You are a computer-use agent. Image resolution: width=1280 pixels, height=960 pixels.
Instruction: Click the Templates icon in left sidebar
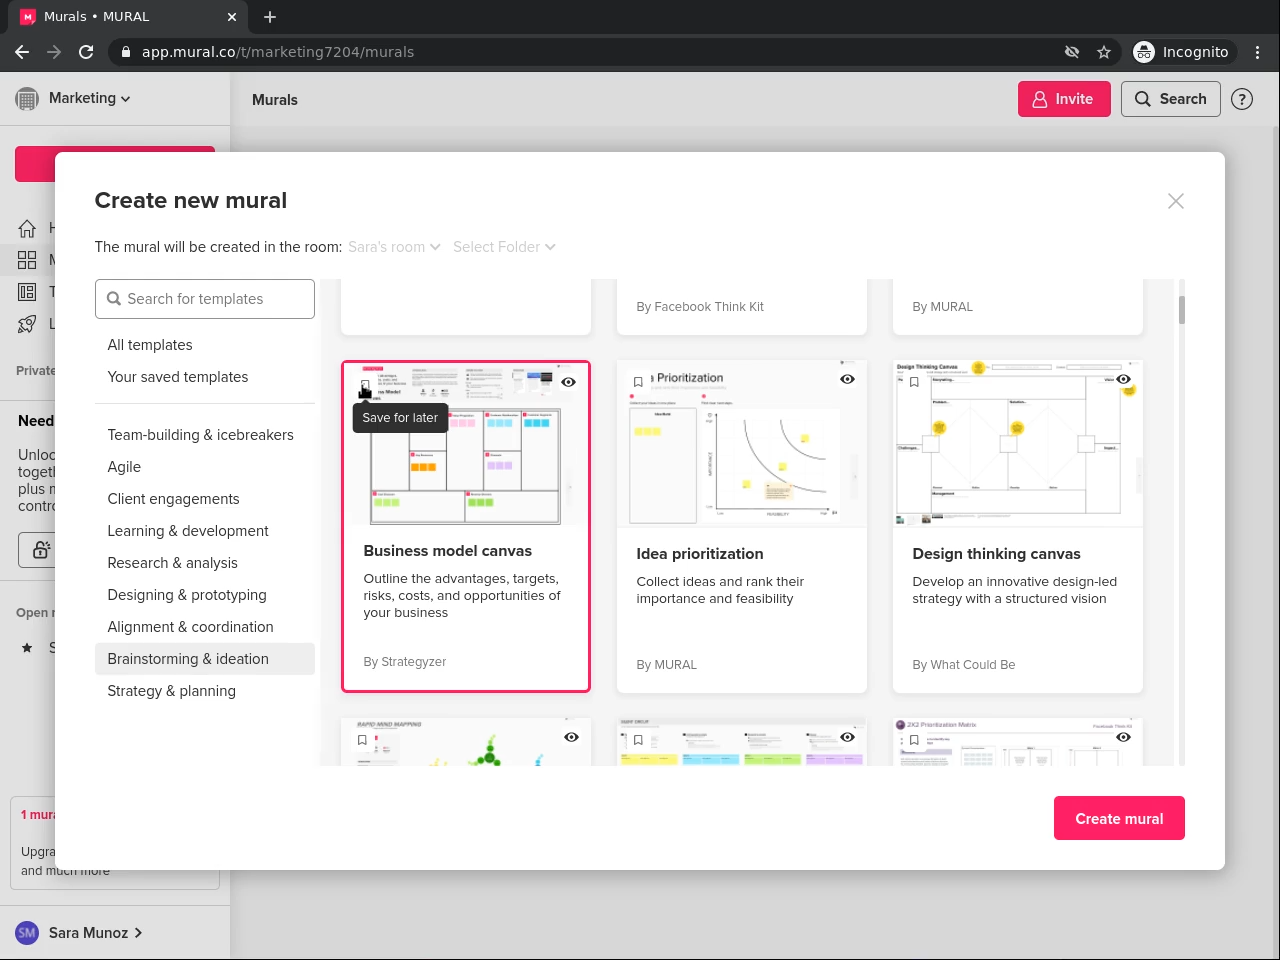tap(27, 292)
